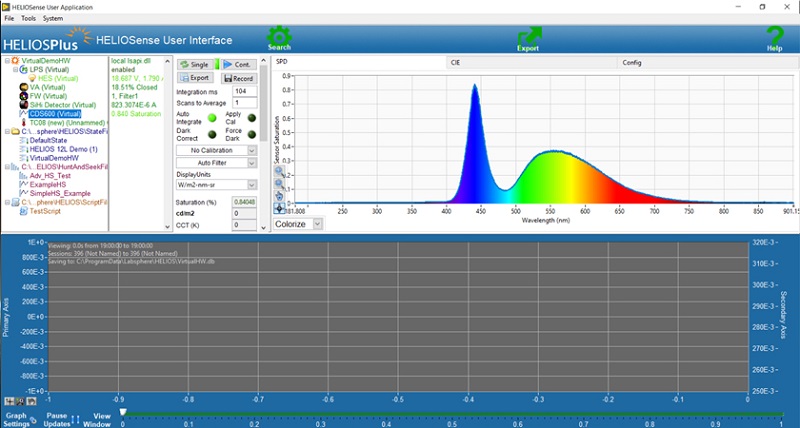Select the SiHi Detector (Virtual) device

62,105
